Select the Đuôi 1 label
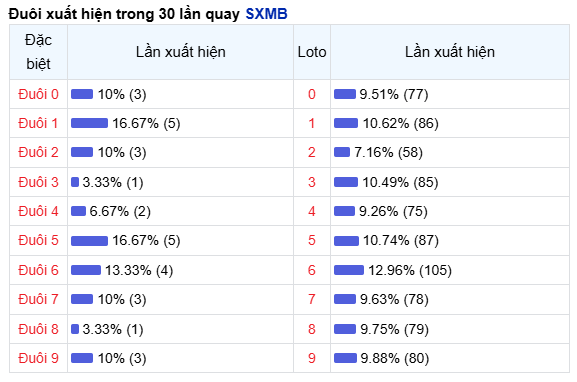 [38, 123]
